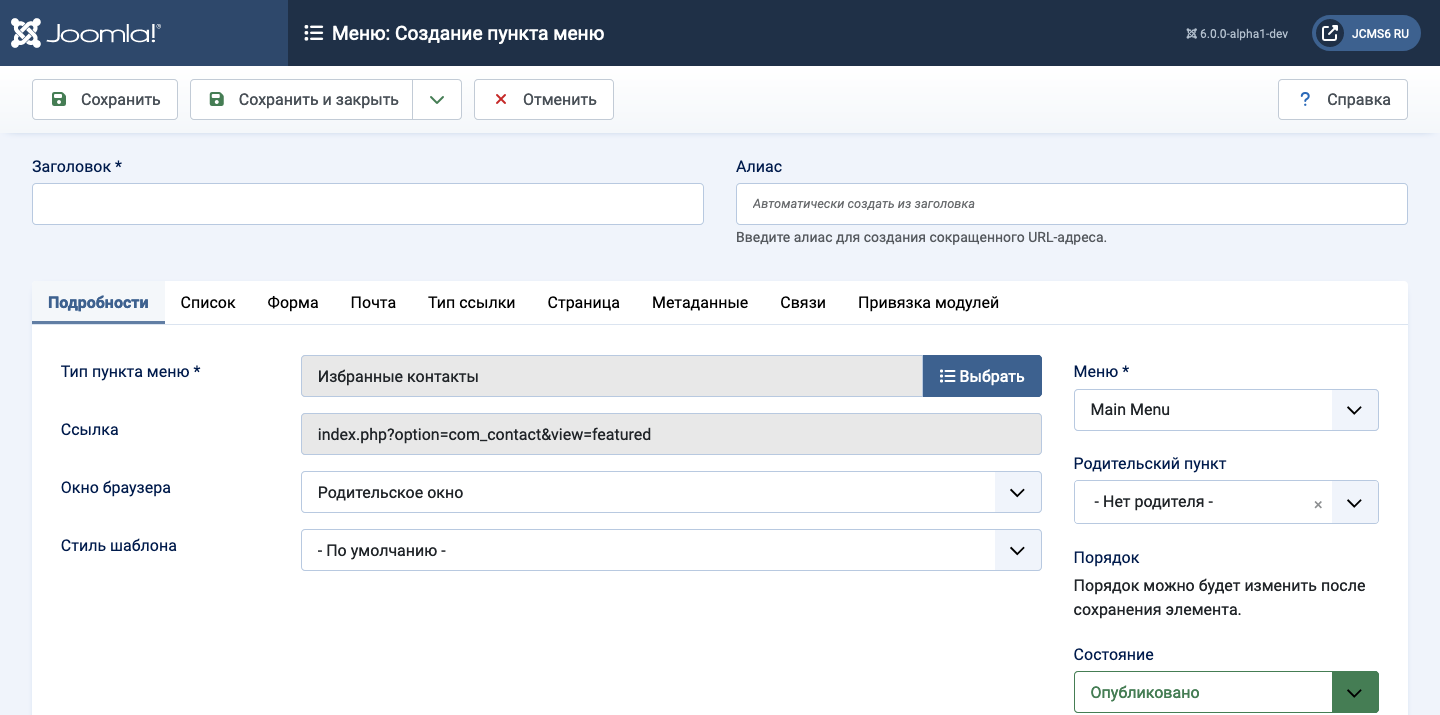The width and height of the screenshot is (1440, 715).
Task: Open the Окно браузера dropdown
Action: tap(1017, 492)
